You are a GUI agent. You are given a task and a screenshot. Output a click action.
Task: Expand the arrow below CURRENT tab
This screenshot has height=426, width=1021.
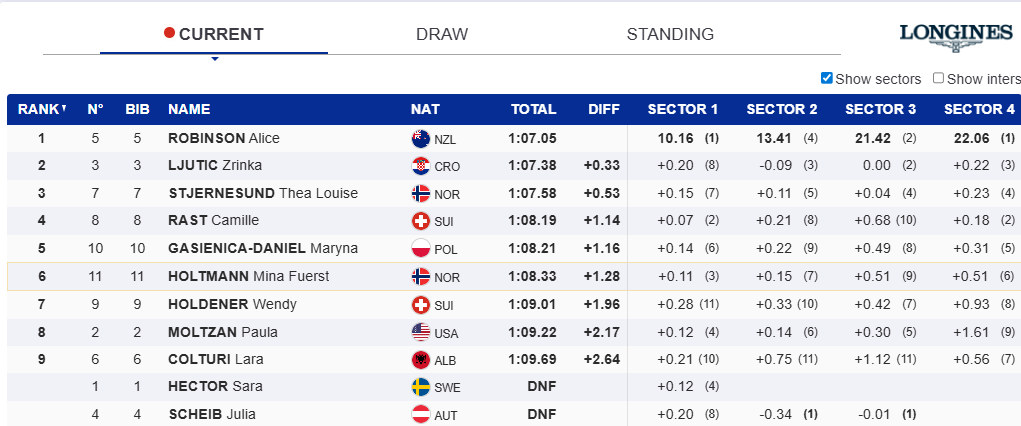pyautogui.click(x=214, y=59)
